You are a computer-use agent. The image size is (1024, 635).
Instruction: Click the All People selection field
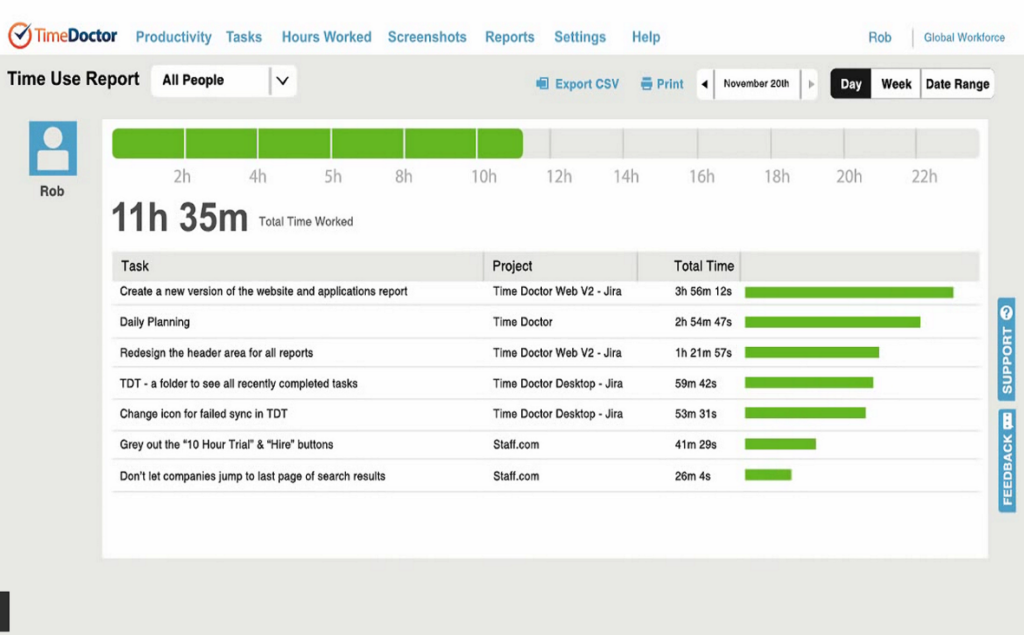click(223, 81)
